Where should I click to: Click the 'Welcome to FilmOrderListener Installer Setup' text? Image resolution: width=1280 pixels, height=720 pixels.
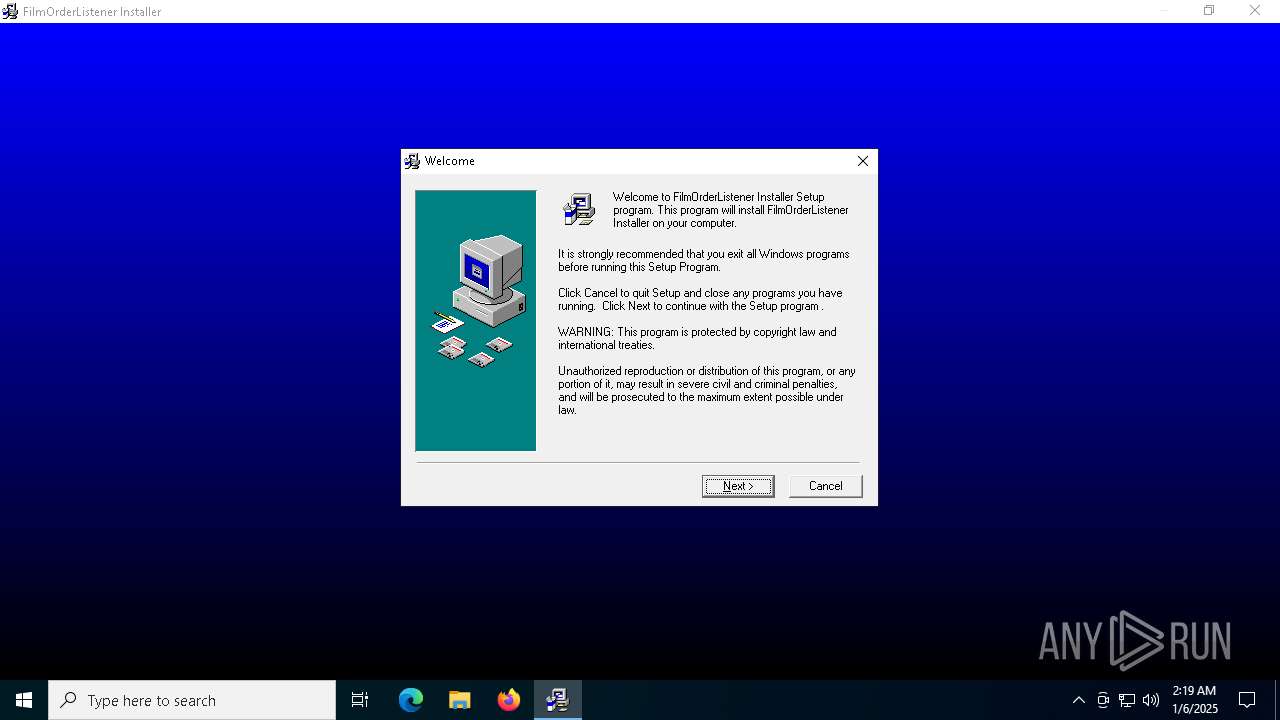tap(730, 210)
